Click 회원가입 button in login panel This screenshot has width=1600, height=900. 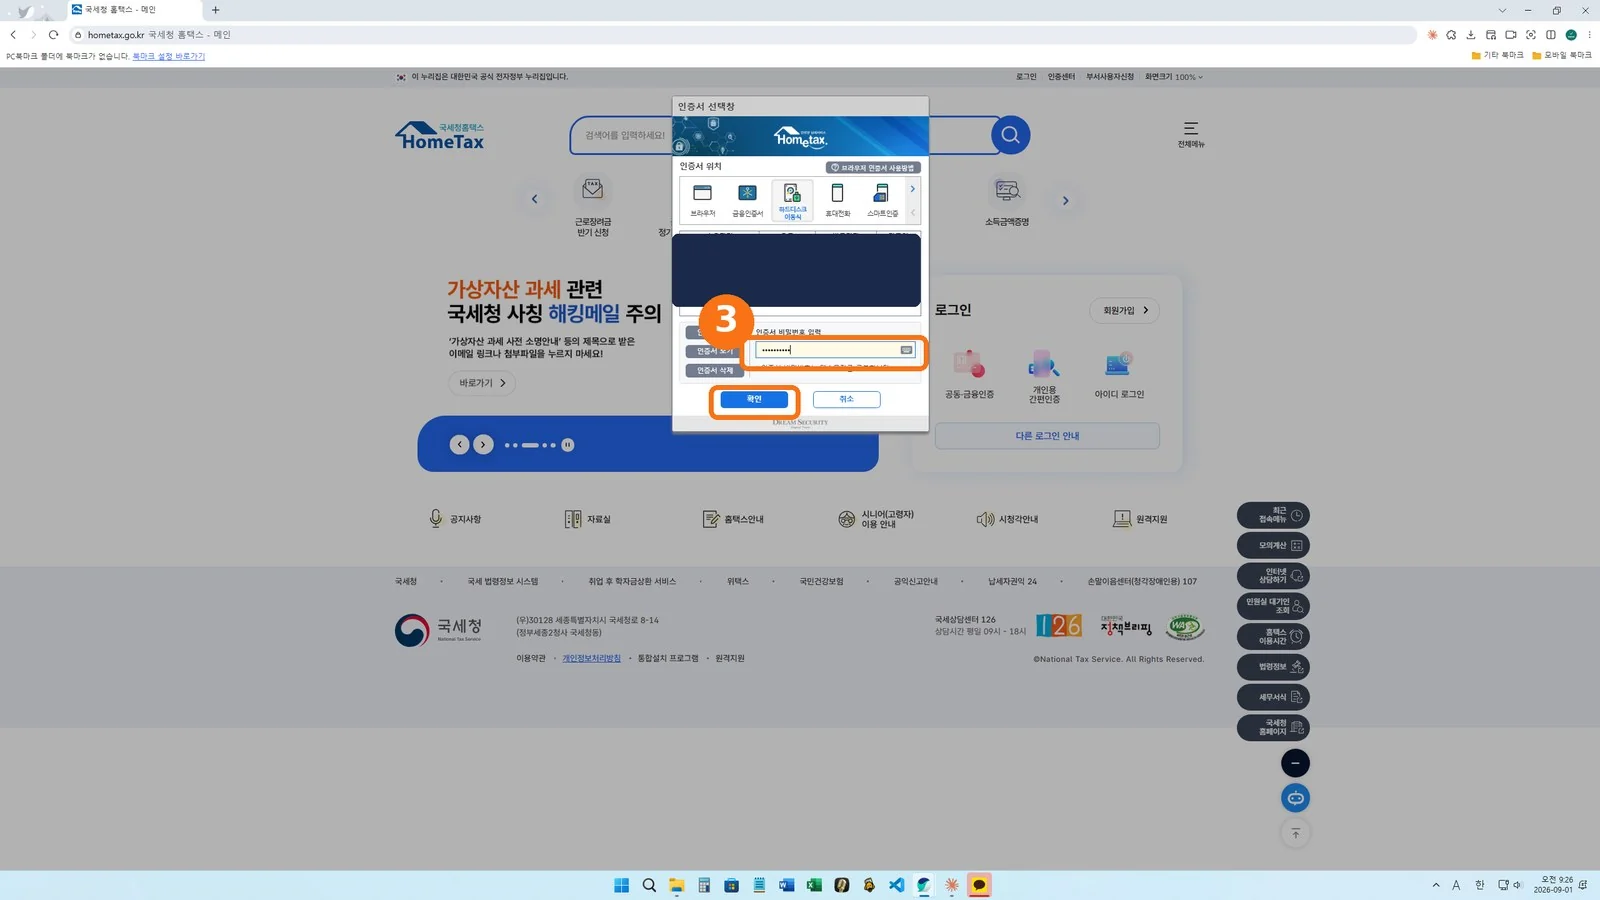coord(1125,310)
